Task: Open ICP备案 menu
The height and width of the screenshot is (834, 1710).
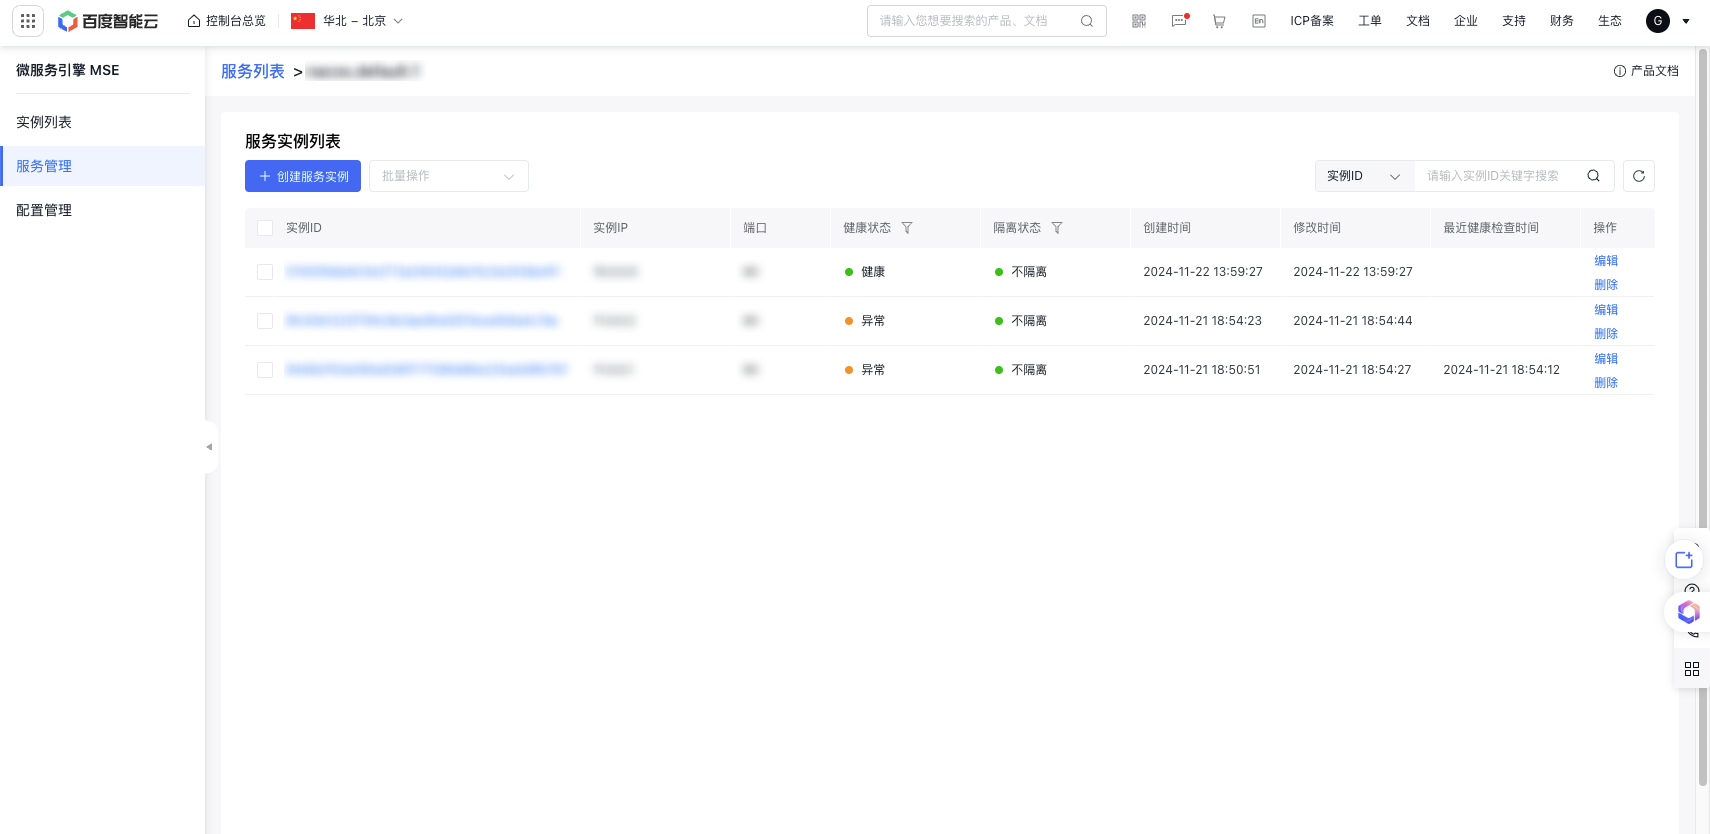Action: (1312, 21)
